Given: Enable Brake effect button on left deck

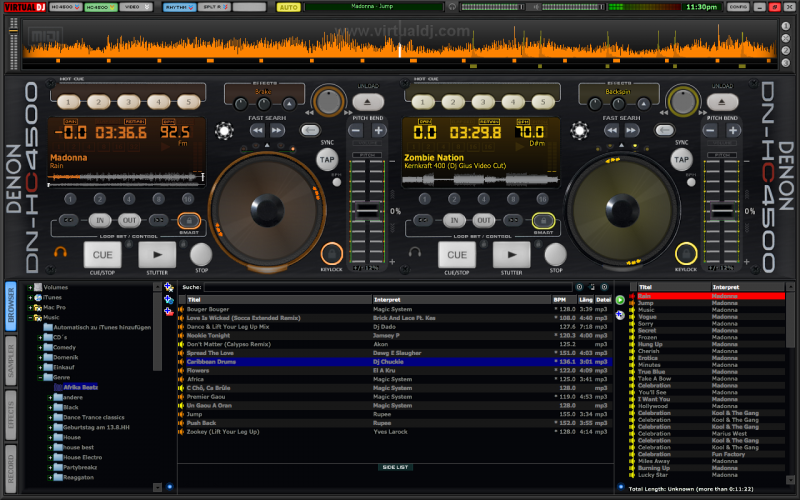Looking at the screenshot, I should [x=289, y=104].
